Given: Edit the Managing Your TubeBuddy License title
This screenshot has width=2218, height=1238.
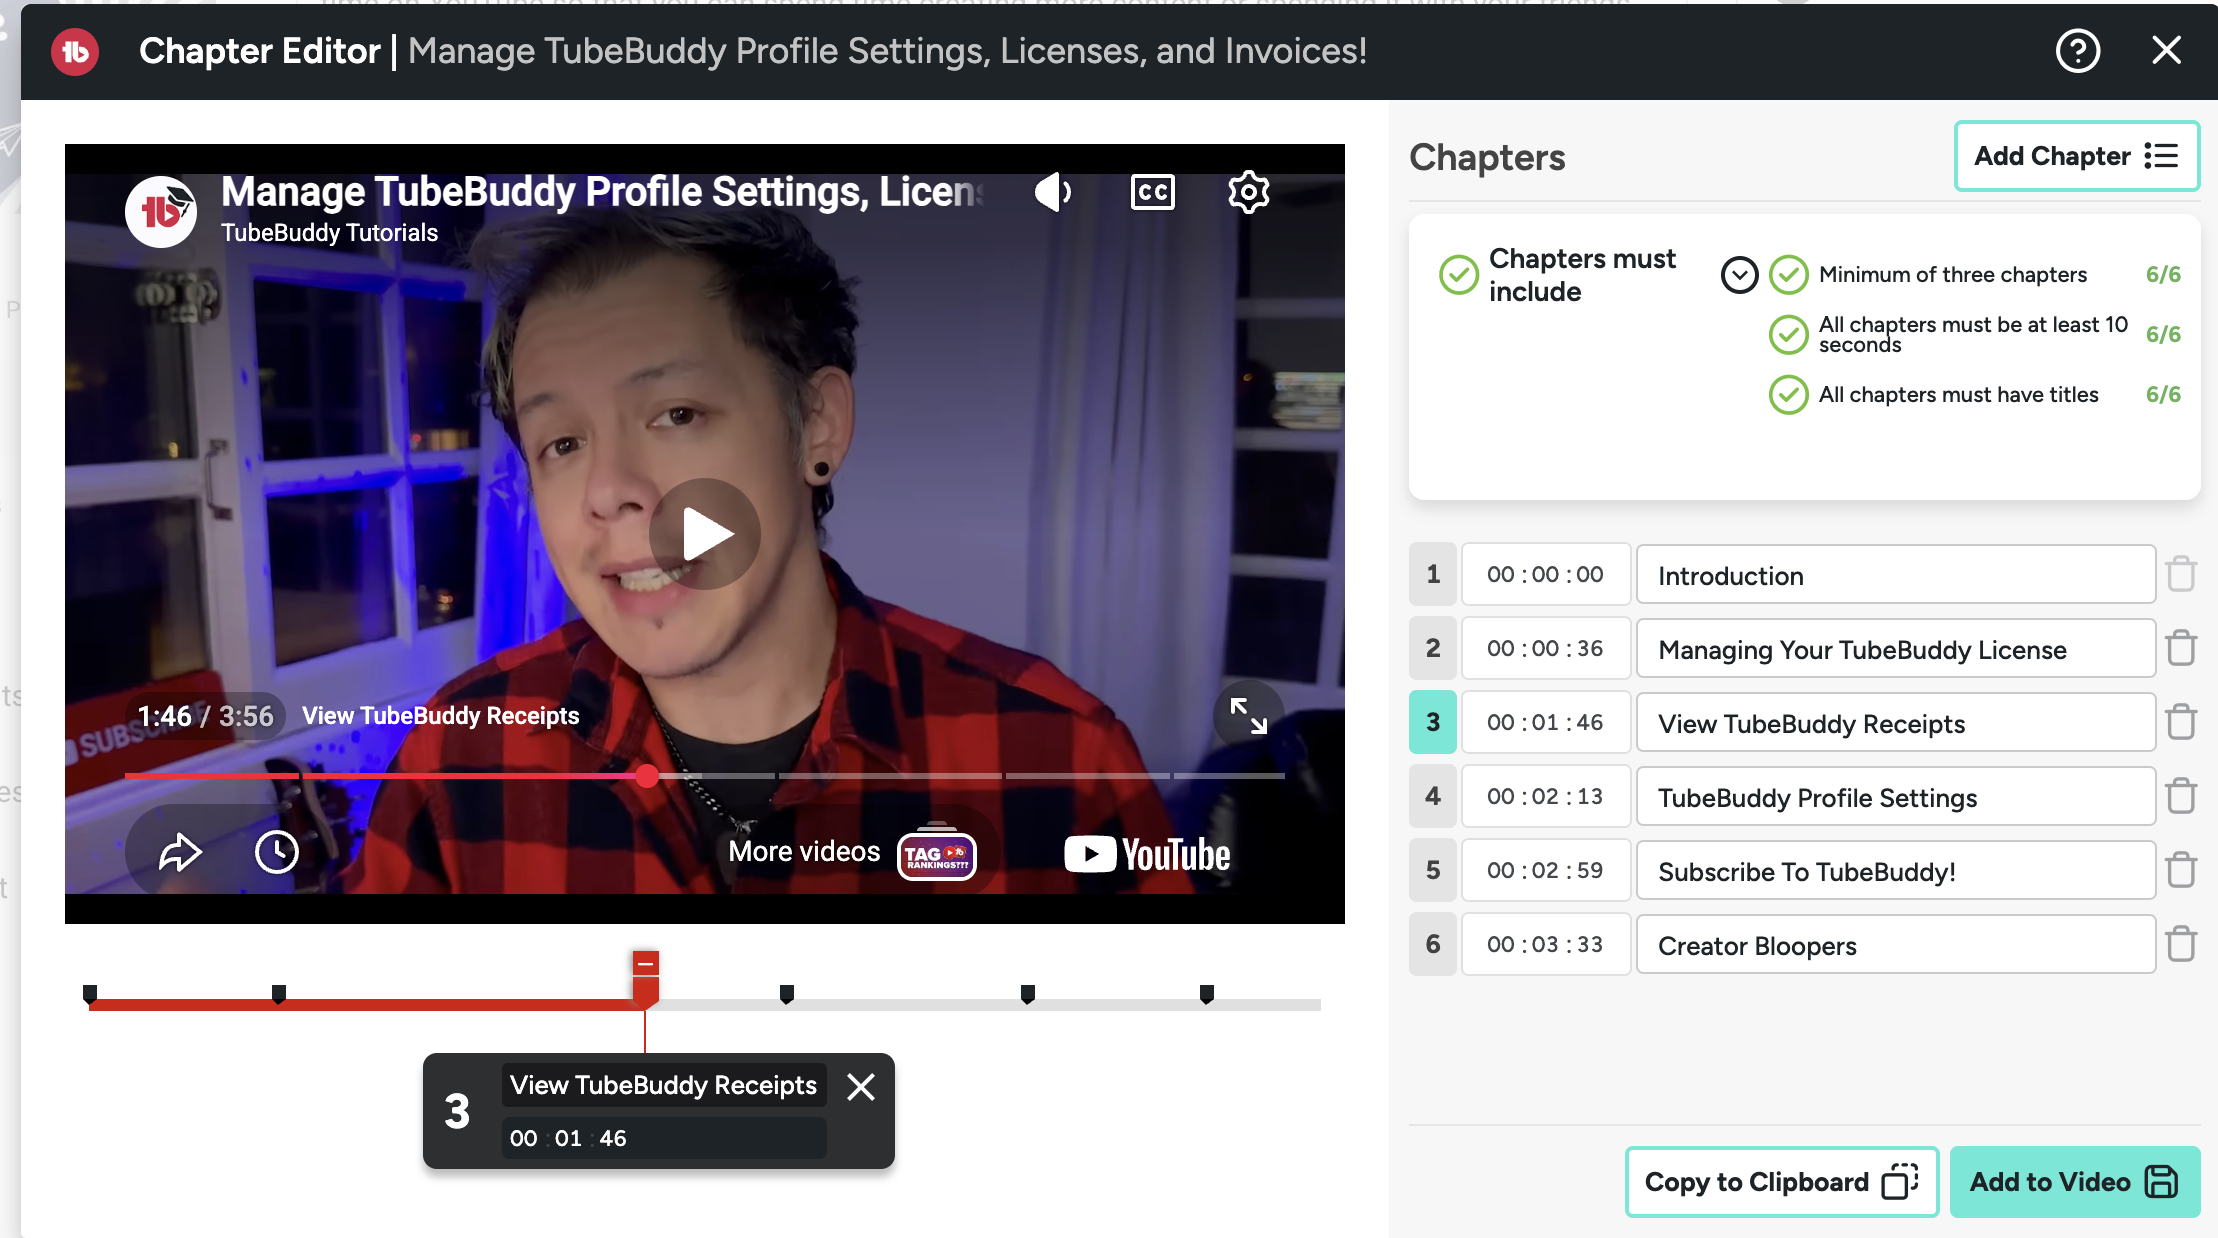Looking at the screenshot, I should (1895, 650).
